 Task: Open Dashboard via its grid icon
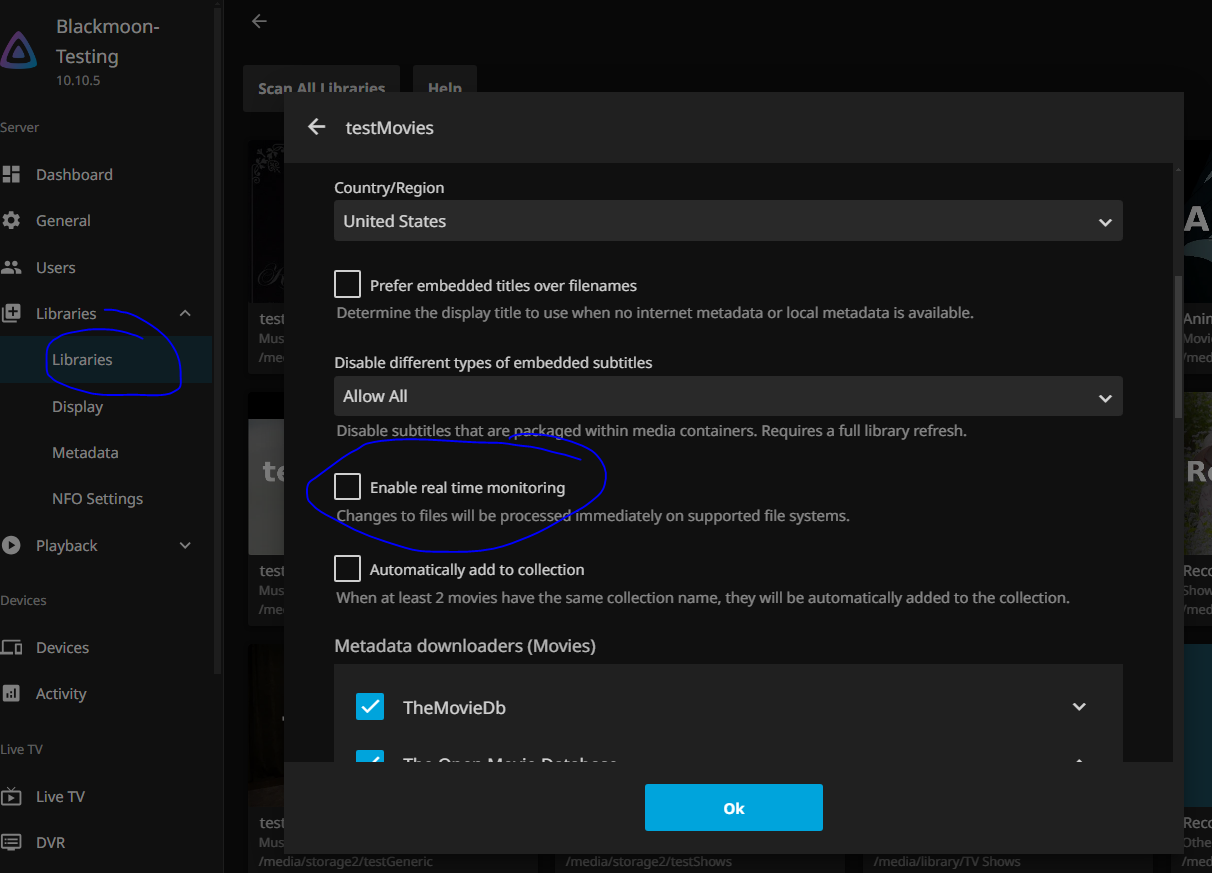(x=12, y=174)
